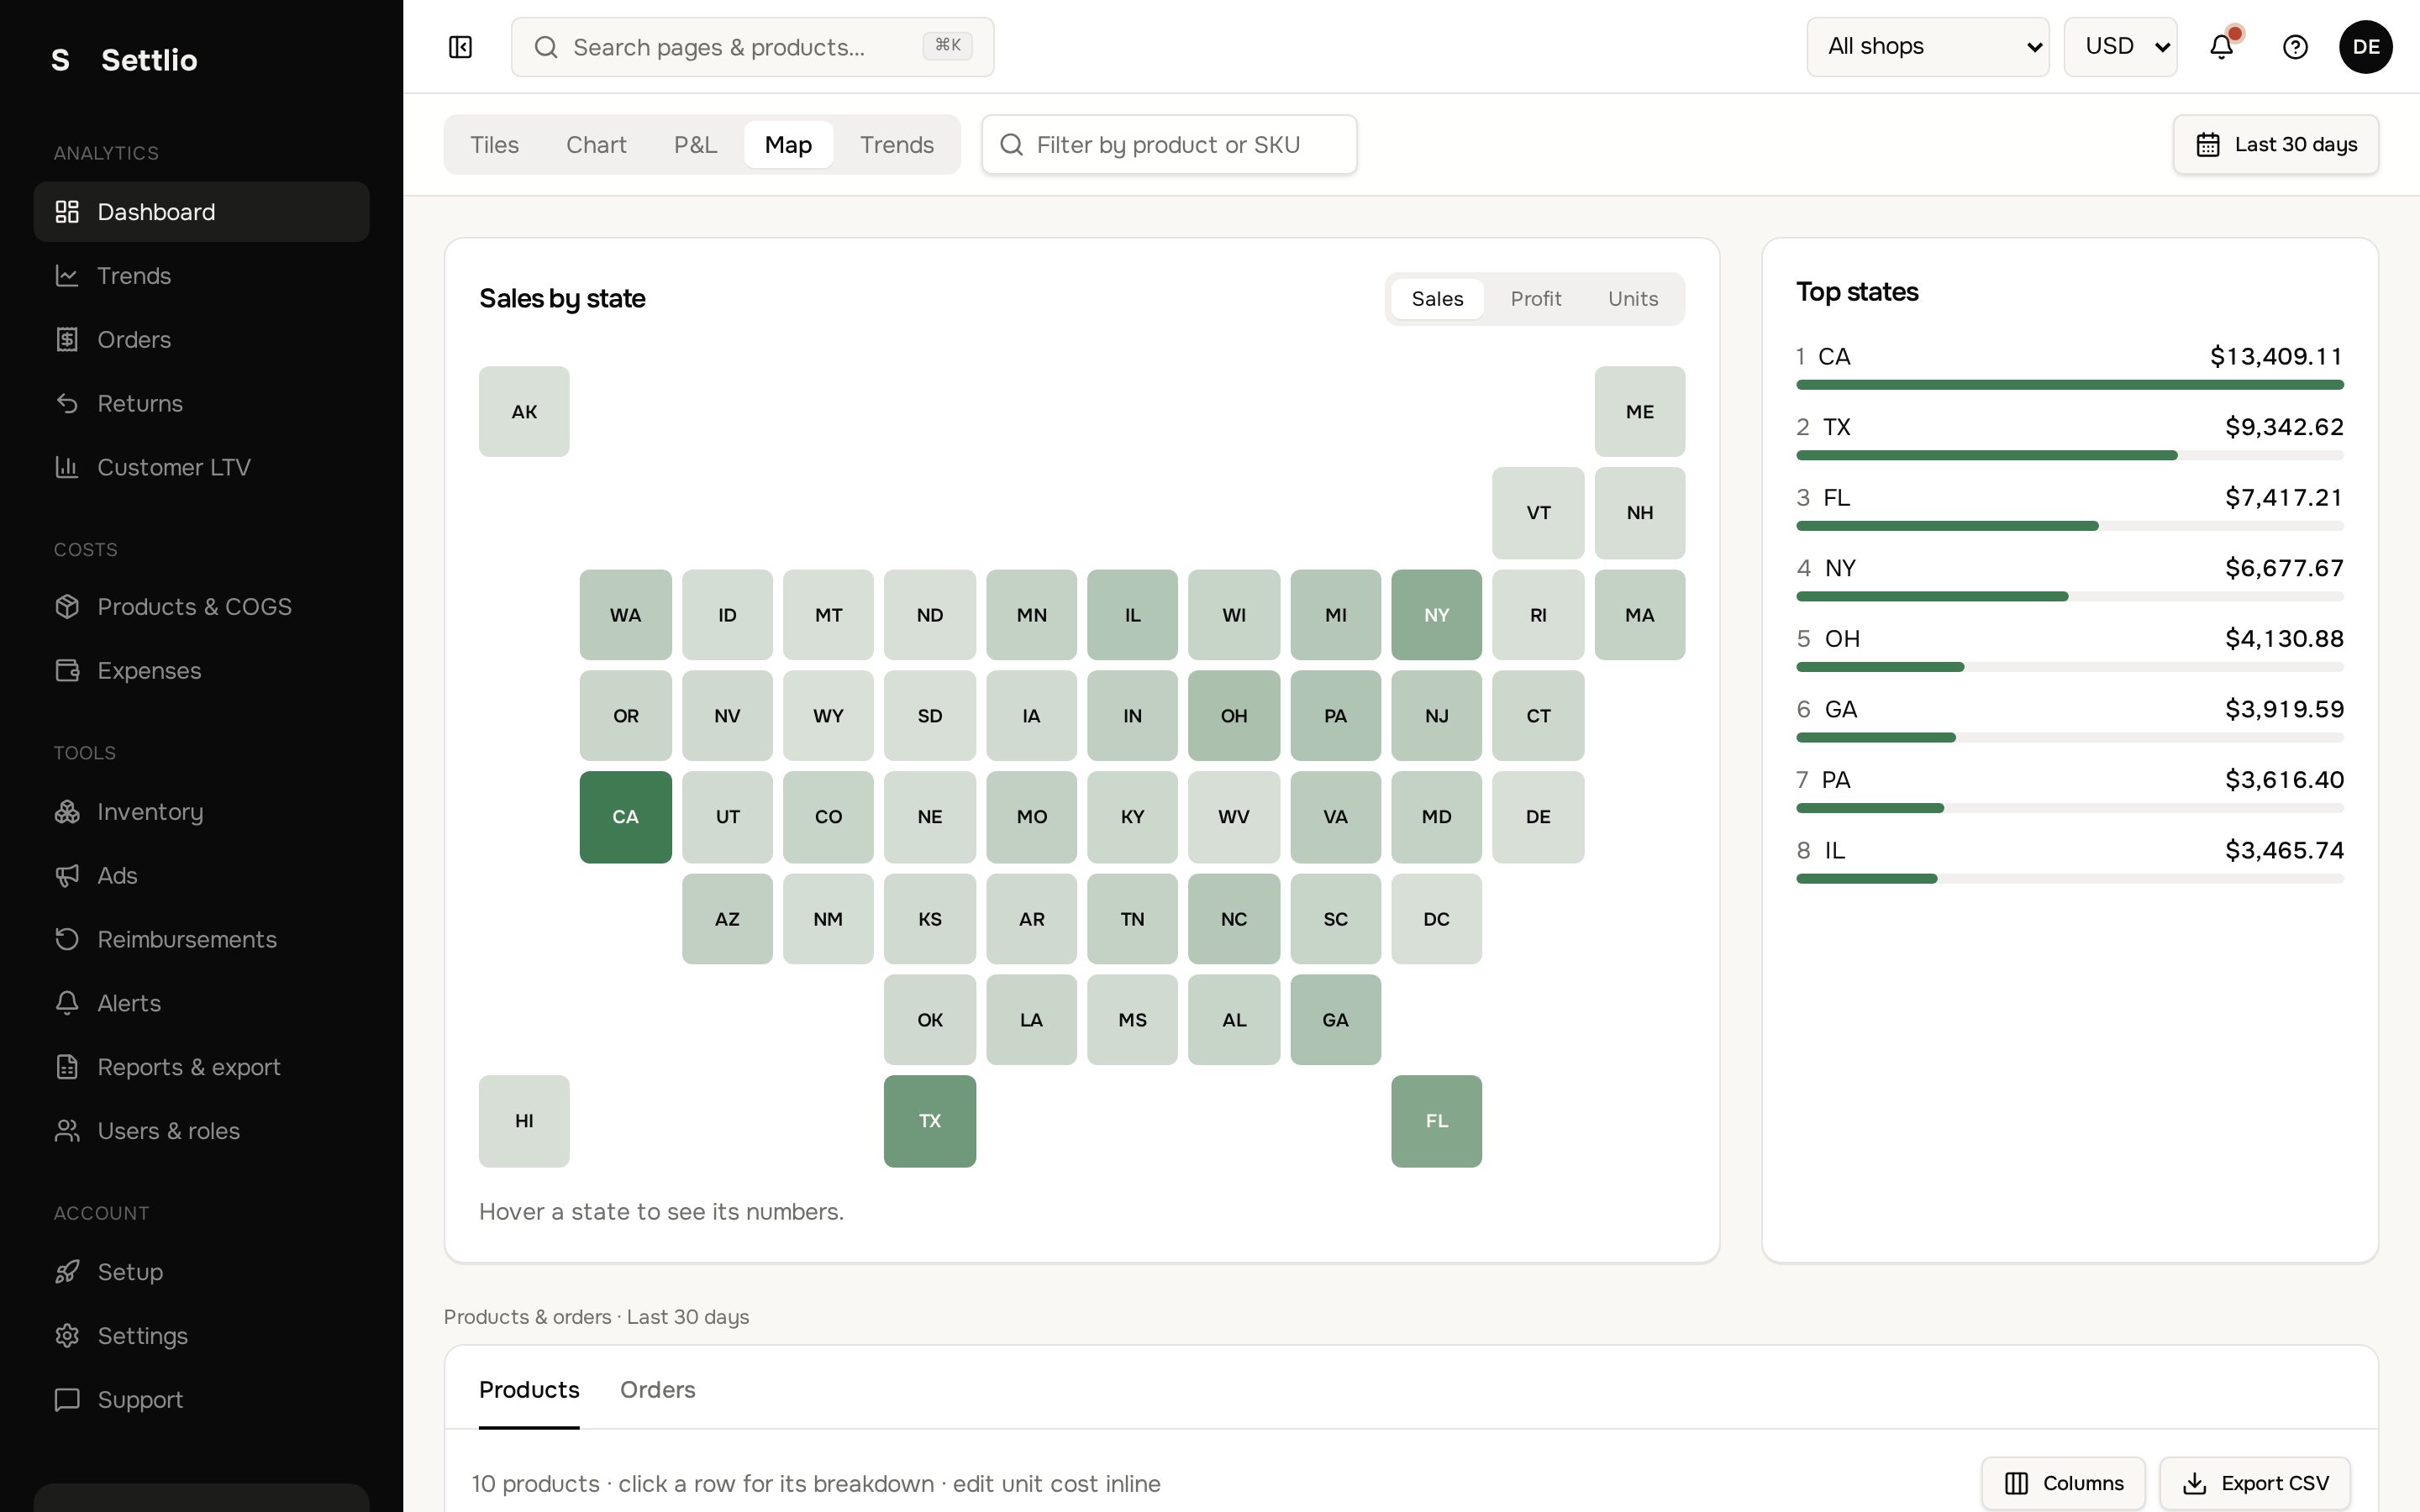Viewport: 2420px width, 1512px height.
Task: Click the OH state tile on the map
Action: pos(1234,716)
